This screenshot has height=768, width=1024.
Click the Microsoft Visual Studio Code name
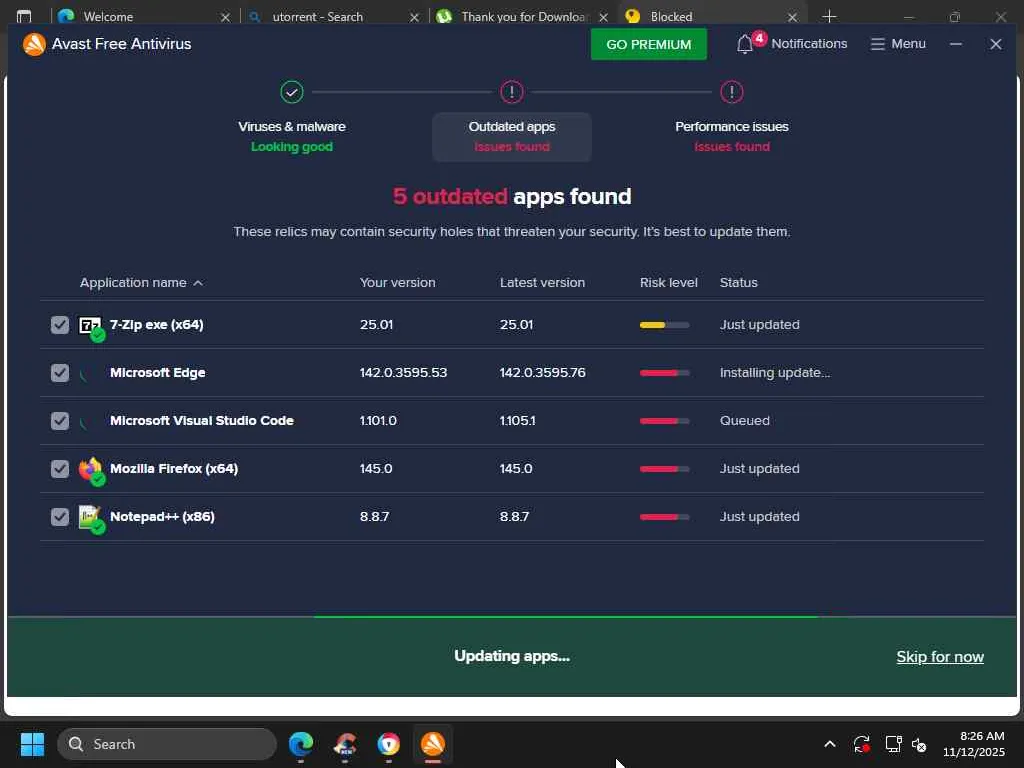(x=202, y=421)
